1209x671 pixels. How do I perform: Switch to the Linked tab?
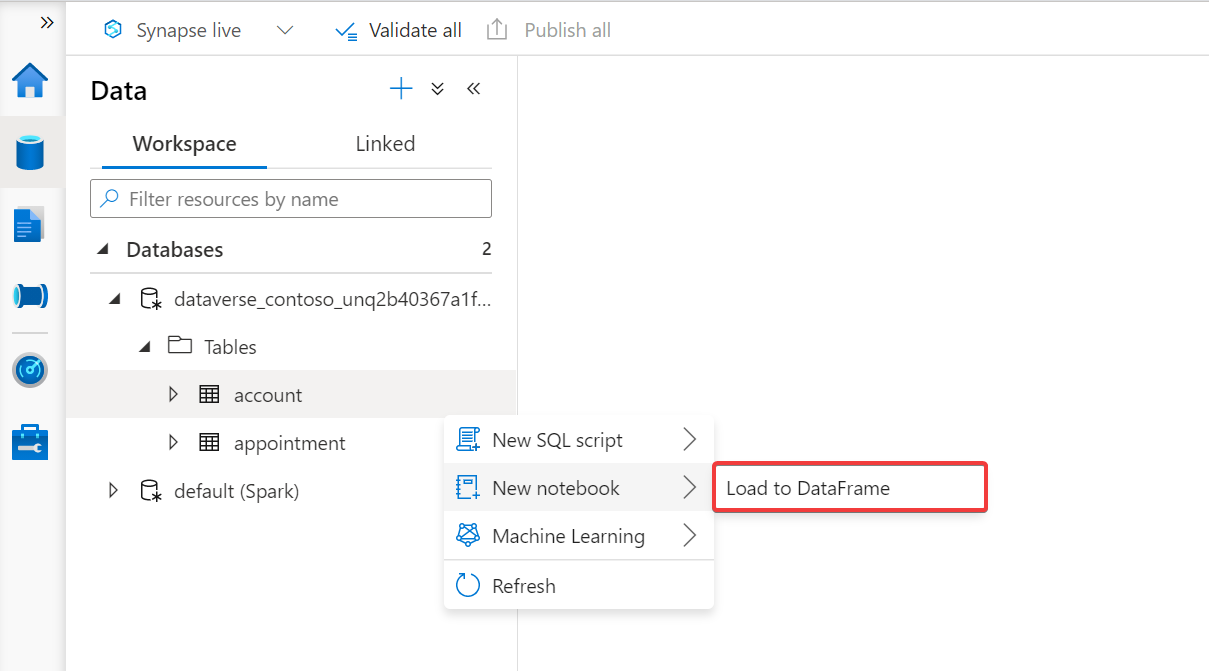[x=385, y=144]
